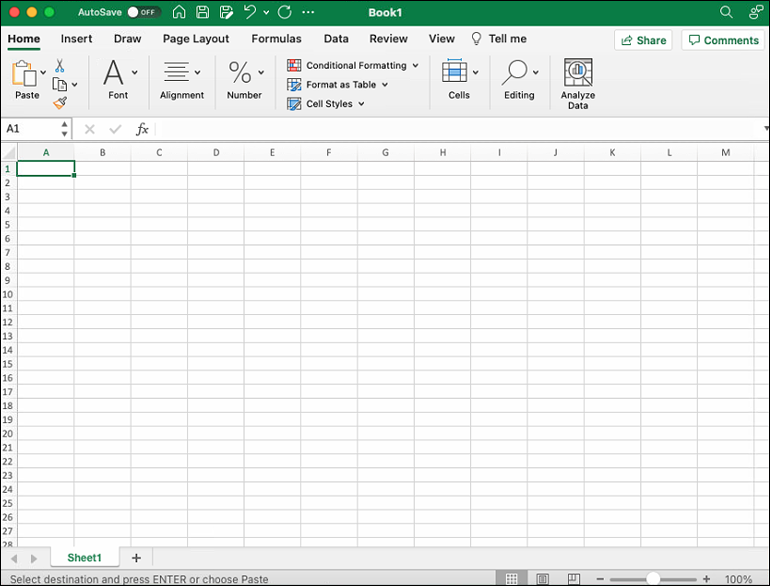This screenshot has height=586, width=770.
Task: Switch to Page Break Preview in status bar
Action: tap(574, 579)
